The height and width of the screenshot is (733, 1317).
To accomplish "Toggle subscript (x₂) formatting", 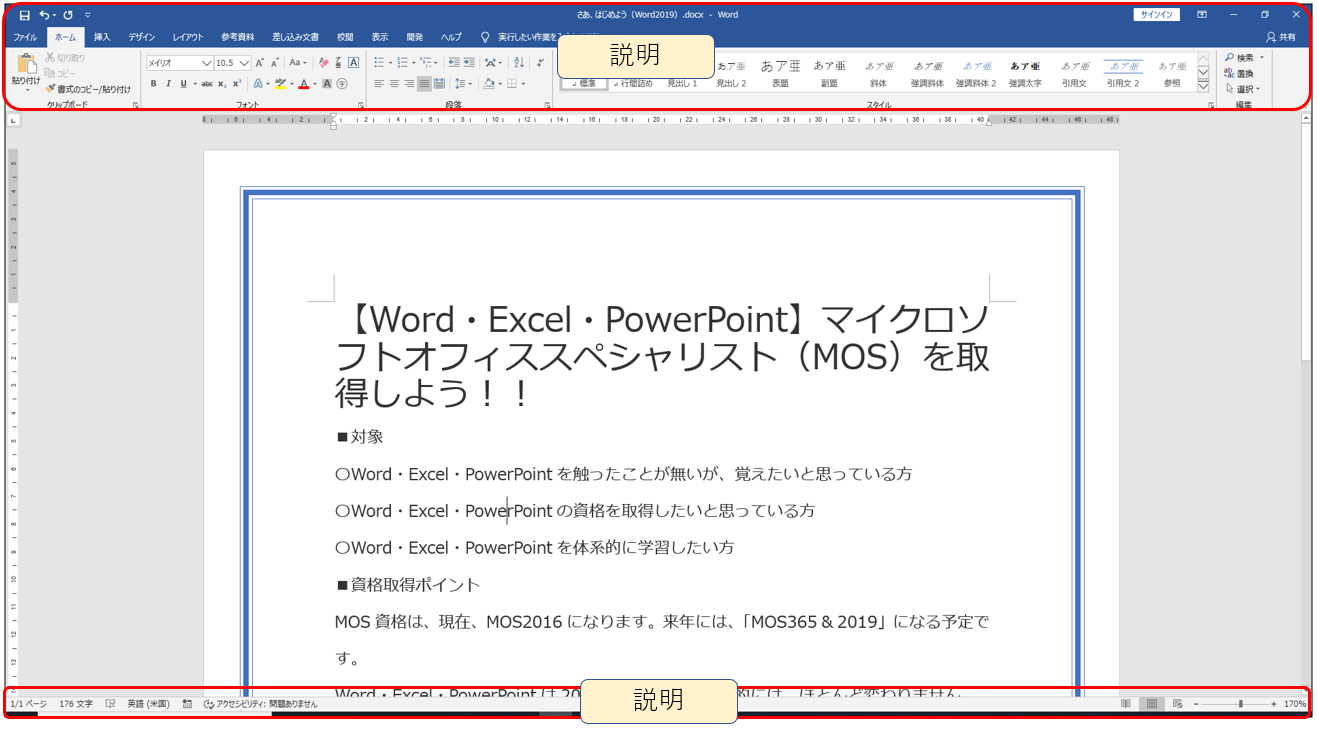I will click(x=222, y=84).
